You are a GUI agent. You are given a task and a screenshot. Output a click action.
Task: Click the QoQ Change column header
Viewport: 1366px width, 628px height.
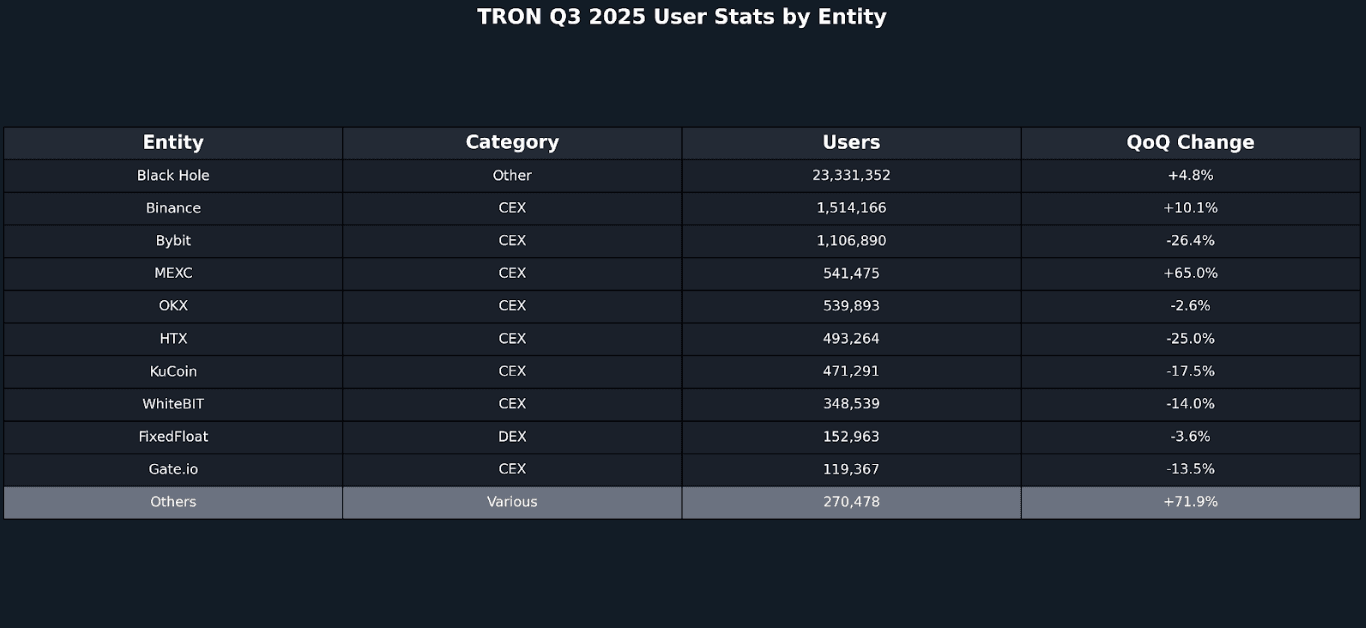click(x=1190, y=143)
